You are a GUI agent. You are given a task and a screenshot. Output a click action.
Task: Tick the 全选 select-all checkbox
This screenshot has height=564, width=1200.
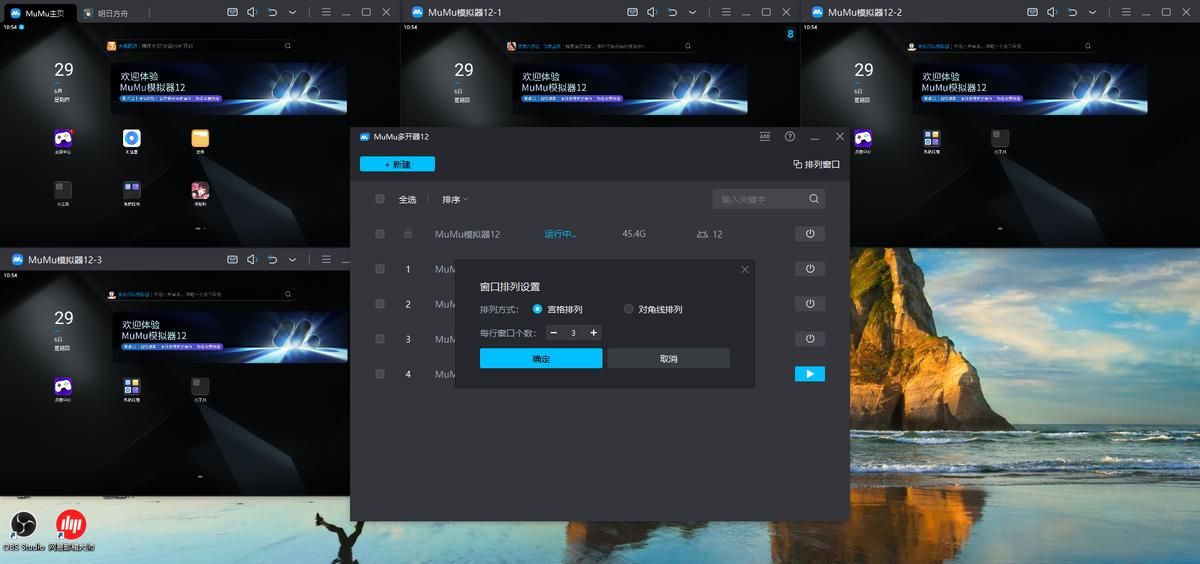click(380, 199)
